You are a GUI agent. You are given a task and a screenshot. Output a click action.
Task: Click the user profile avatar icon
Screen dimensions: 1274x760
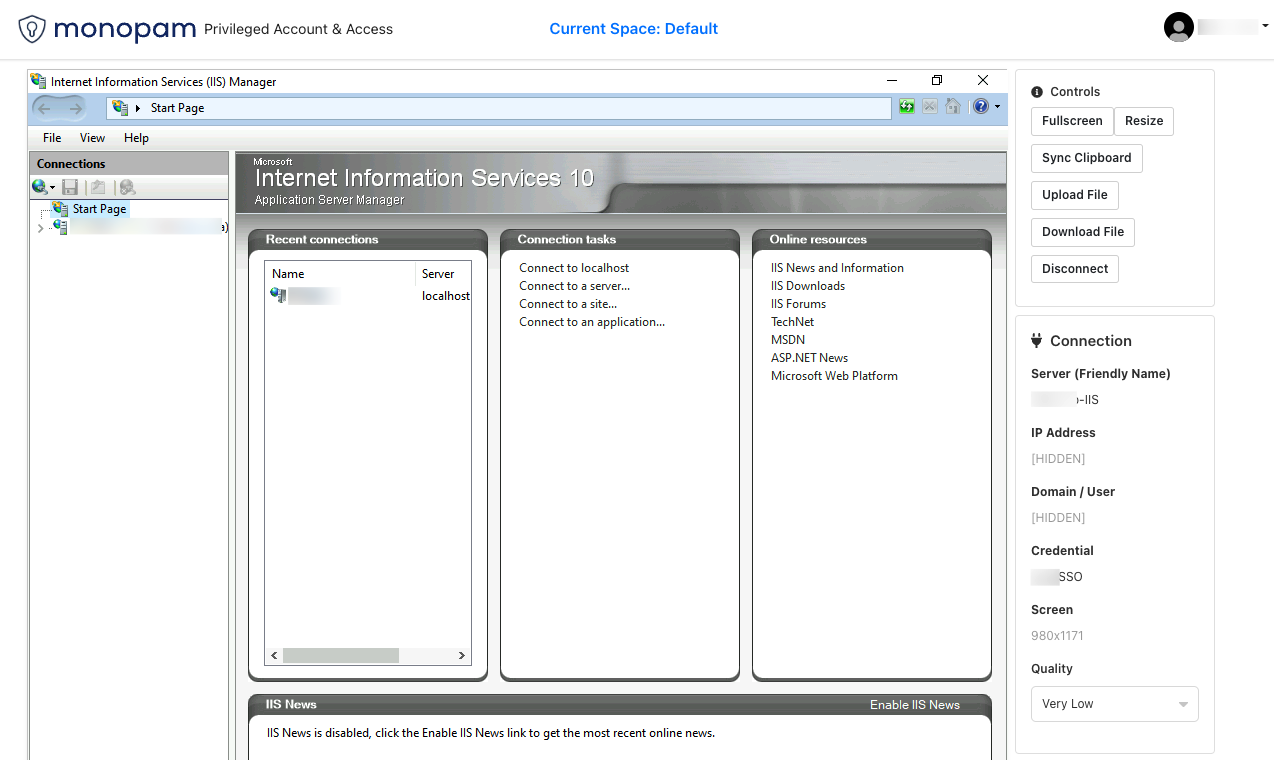tap(1179, 28)
